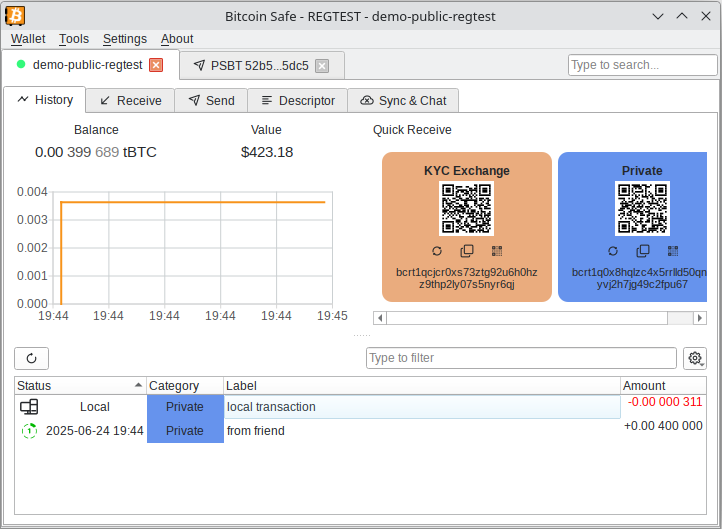
Task: Sort by the Category column header
Action: point(185,386)
